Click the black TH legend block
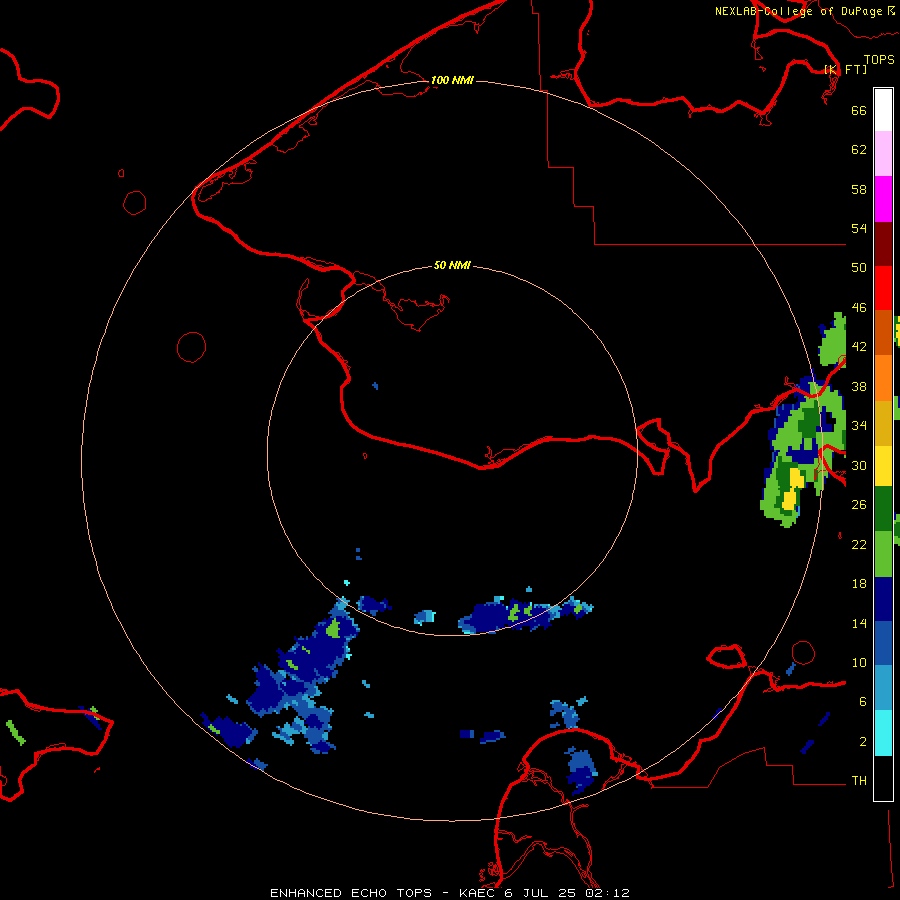The image size is (900, 900). (x=883, y=778)
